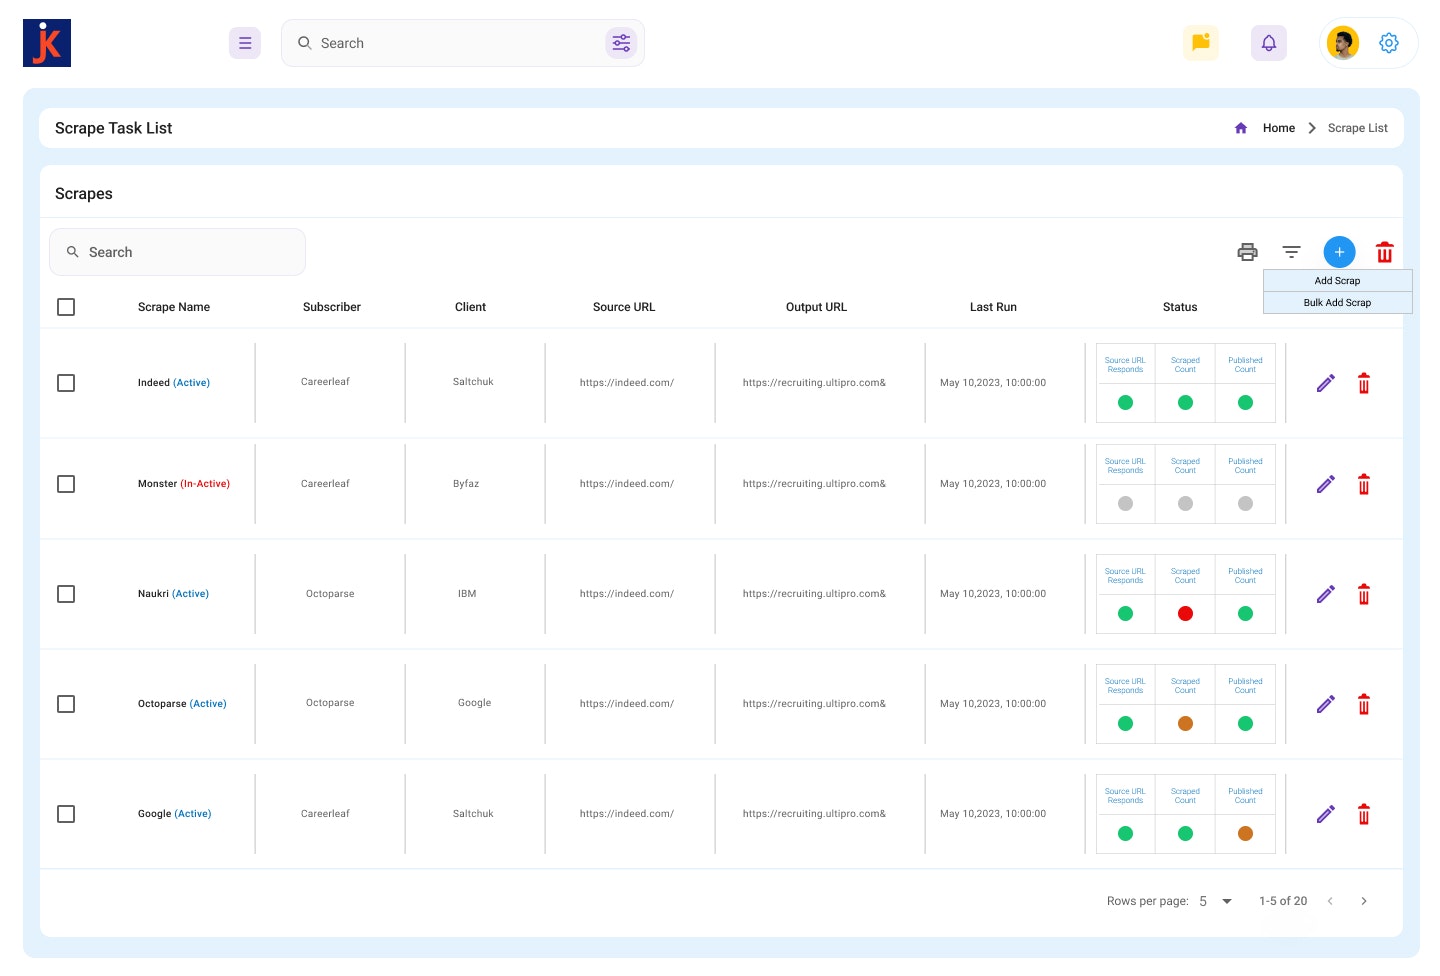Click Indeed green Source URL Responds dot

1125,403
